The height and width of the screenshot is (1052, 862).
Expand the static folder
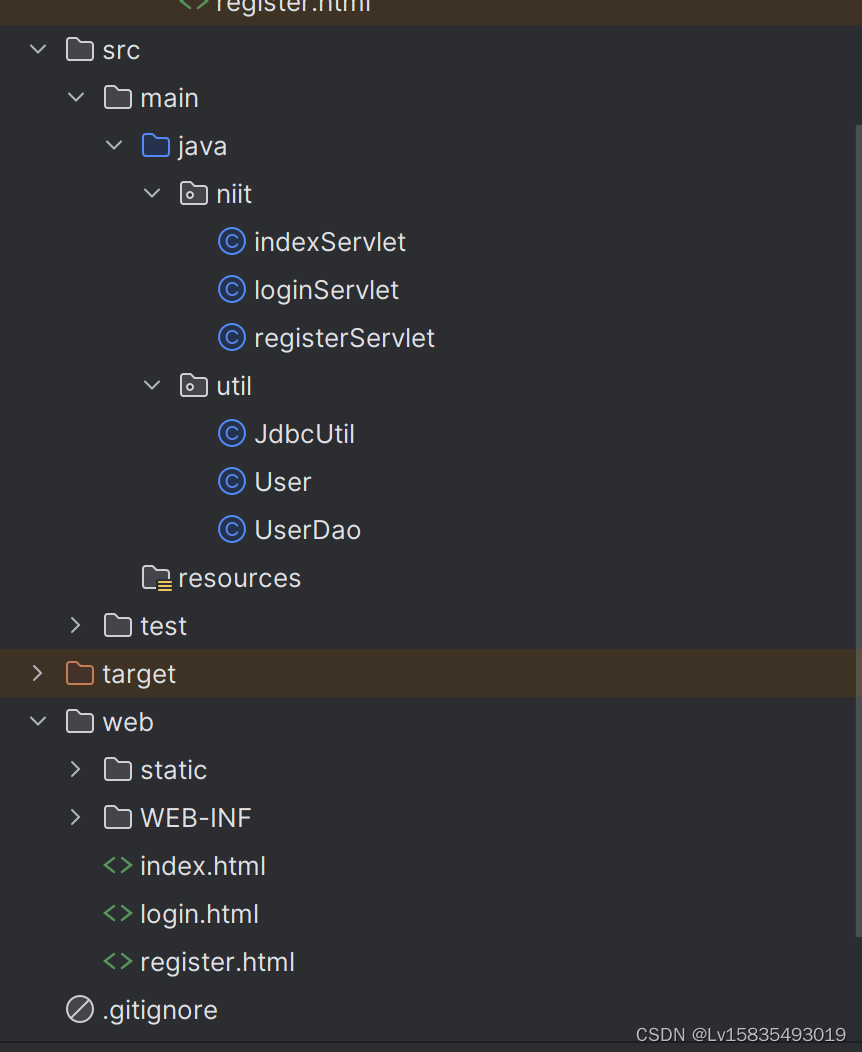point(75,769)
